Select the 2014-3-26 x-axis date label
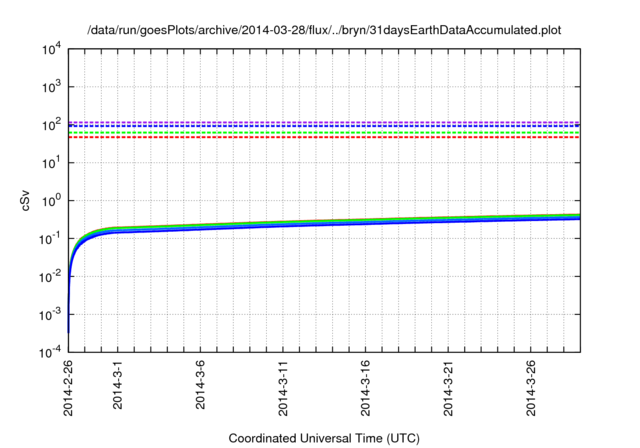This screenshot has height=448, width=640. pos(531,388)
